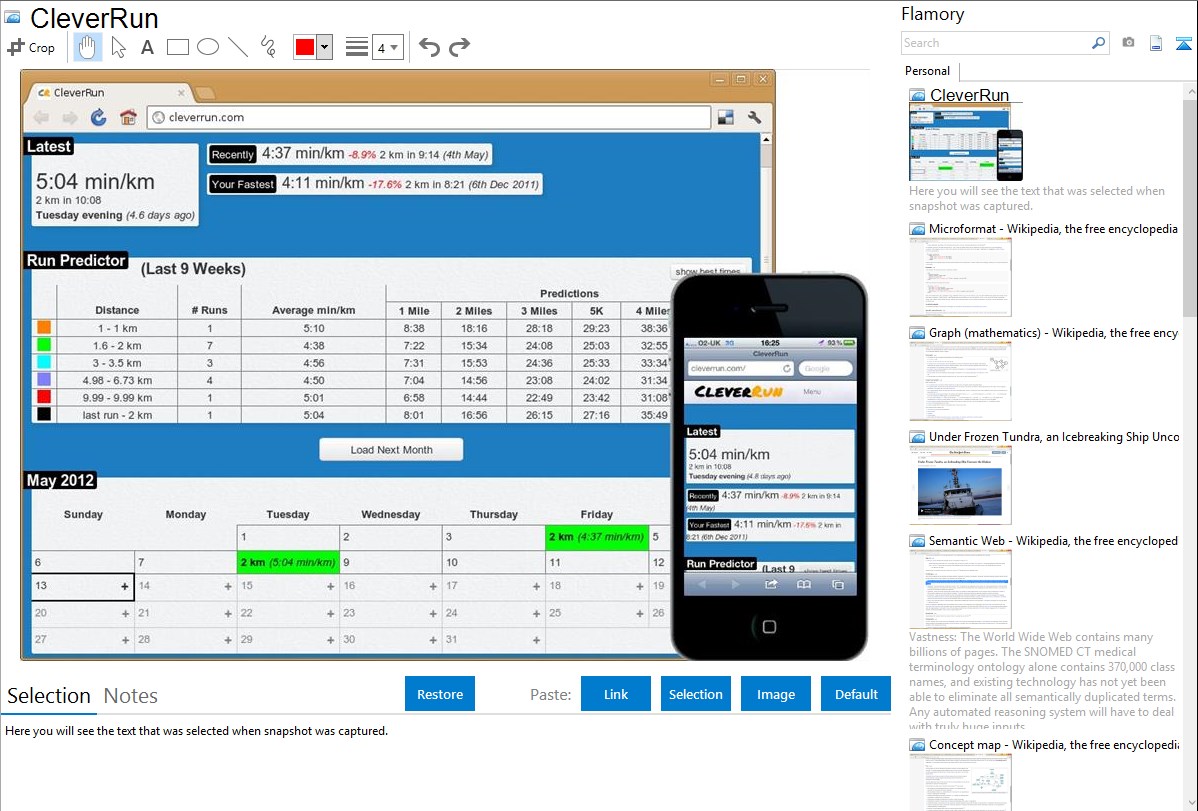Image resolution: width=1198 pixels, height=811 pixels.
Task: Pick the rectangle shape tool
Action: coord(178,47)
